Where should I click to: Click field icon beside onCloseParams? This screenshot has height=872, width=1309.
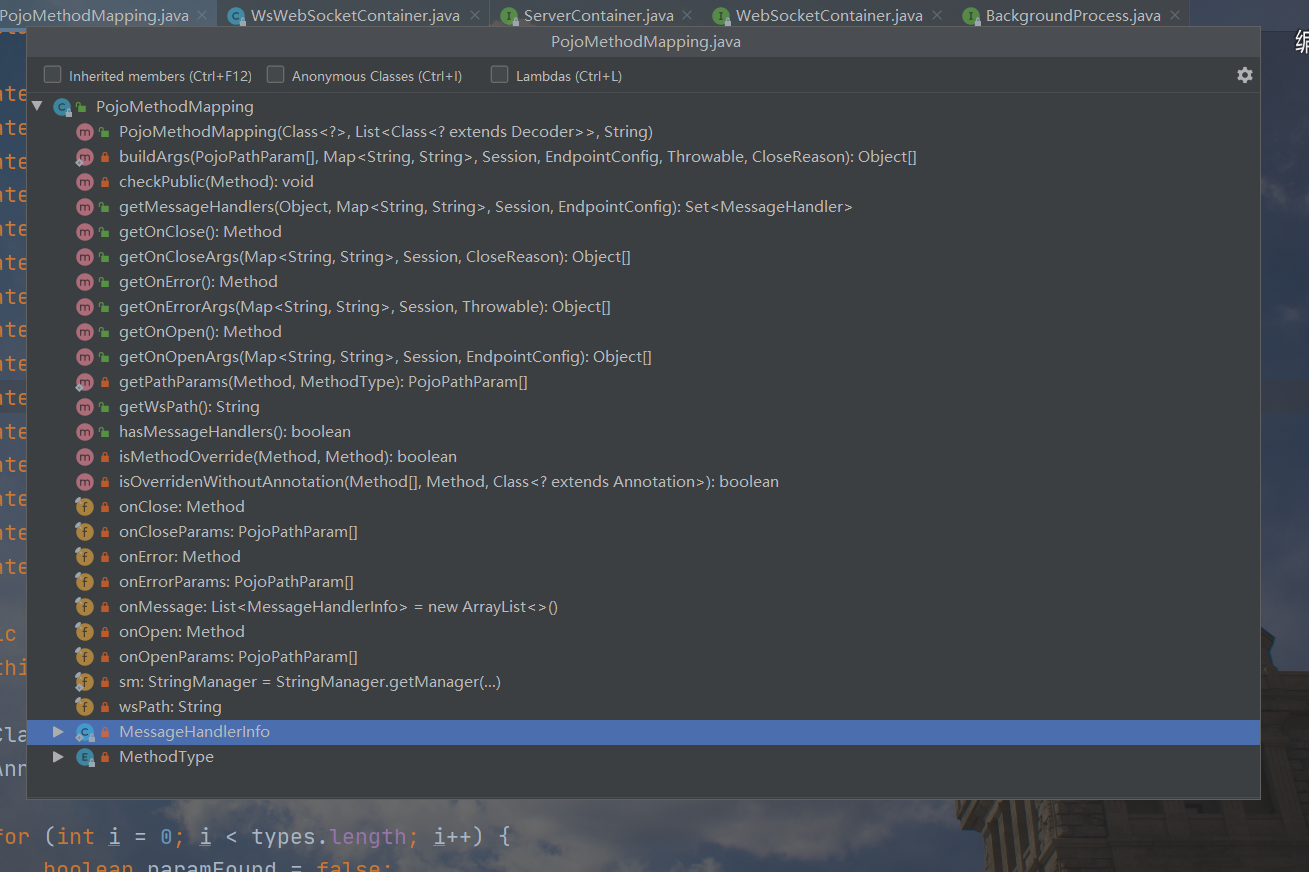85,532
